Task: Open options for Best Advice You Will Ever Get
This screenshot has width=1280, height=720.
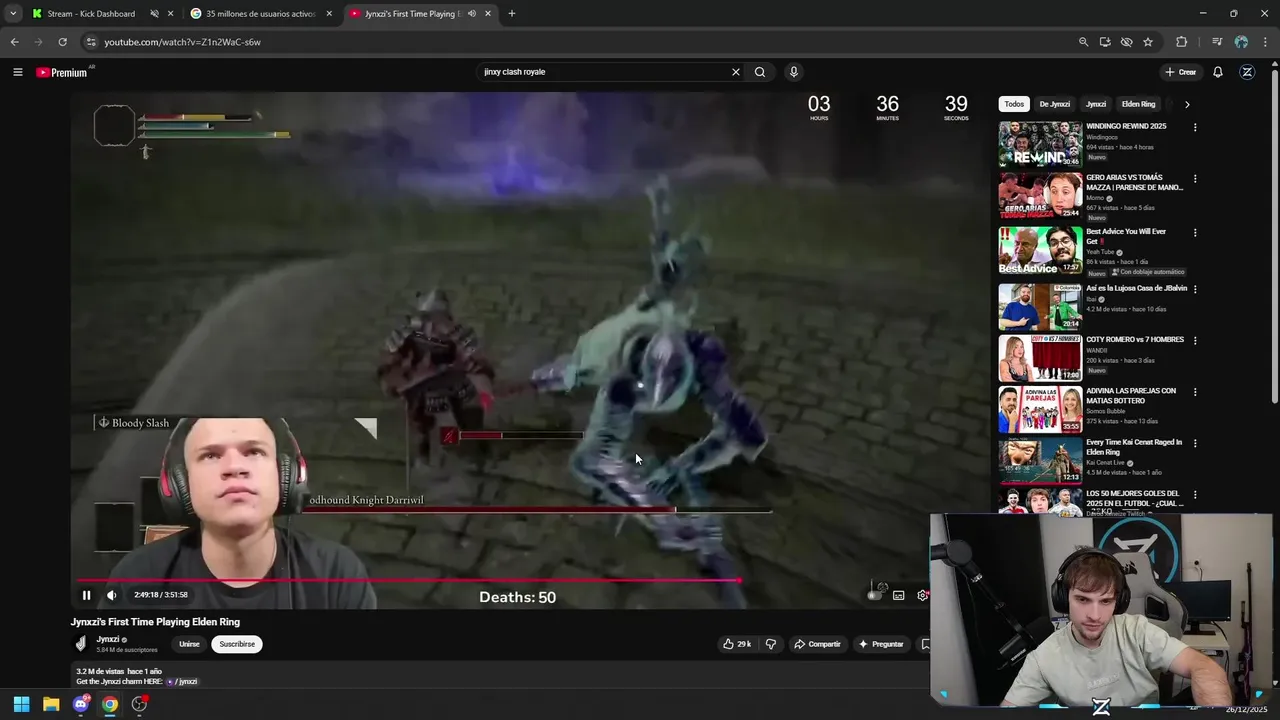Action: point(1195,233)
